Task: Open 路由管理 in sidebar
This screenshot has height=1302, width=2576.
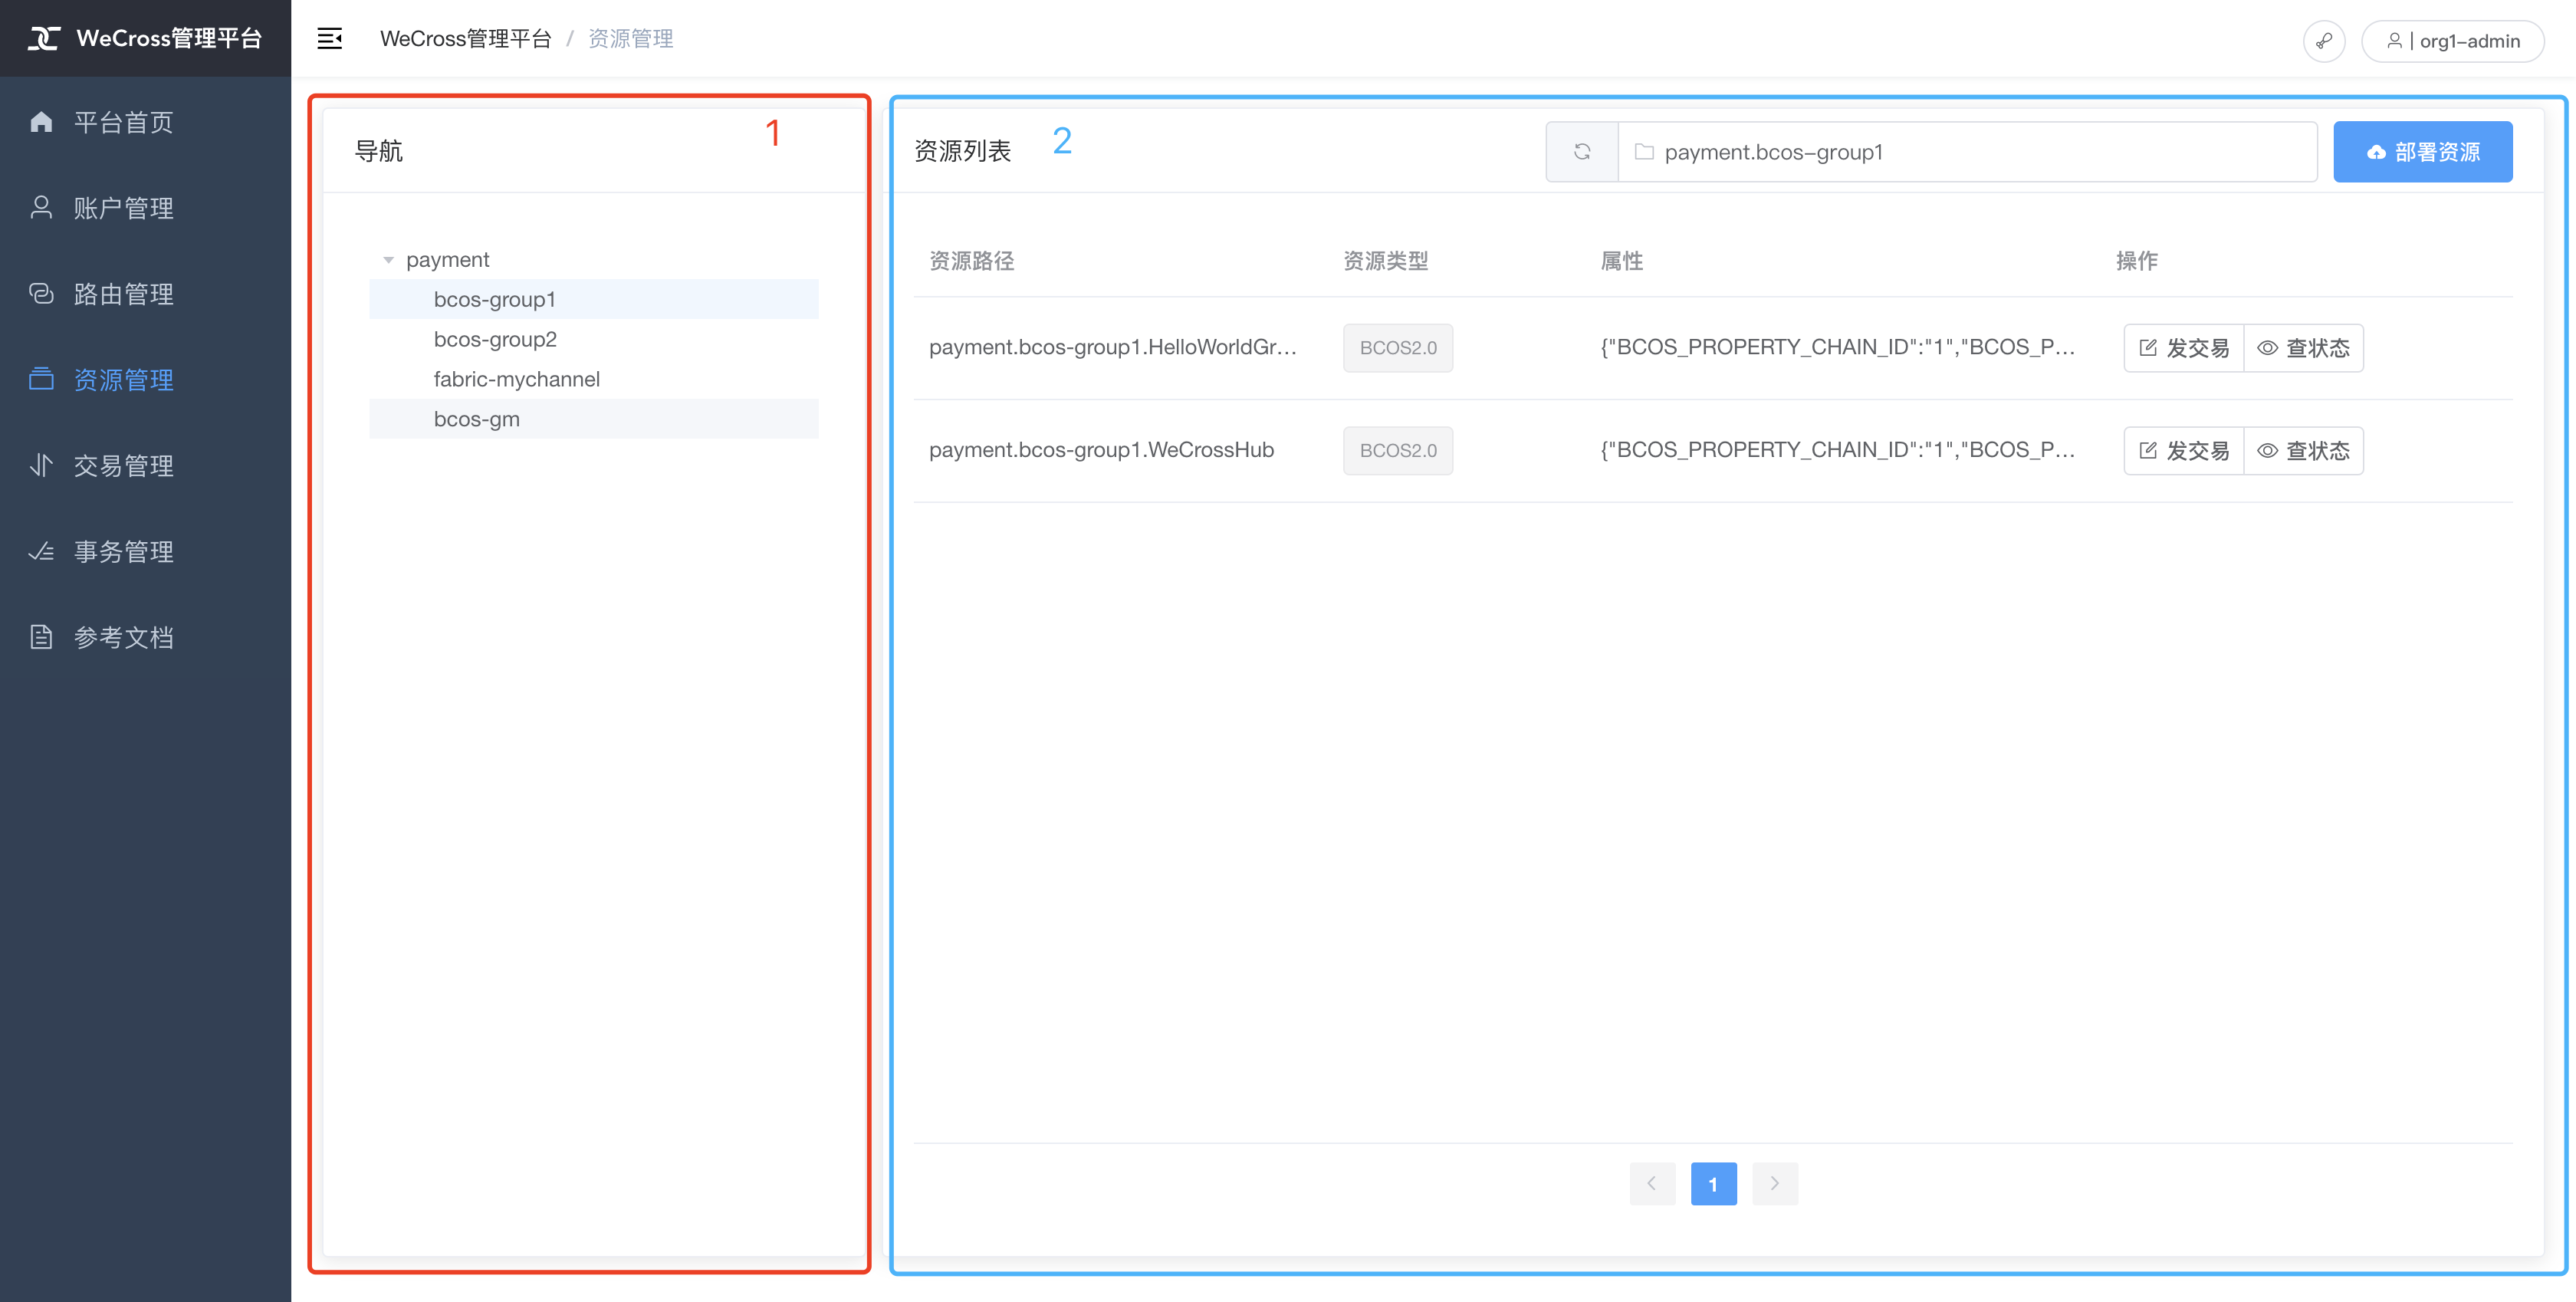Action: click(145, 294)
